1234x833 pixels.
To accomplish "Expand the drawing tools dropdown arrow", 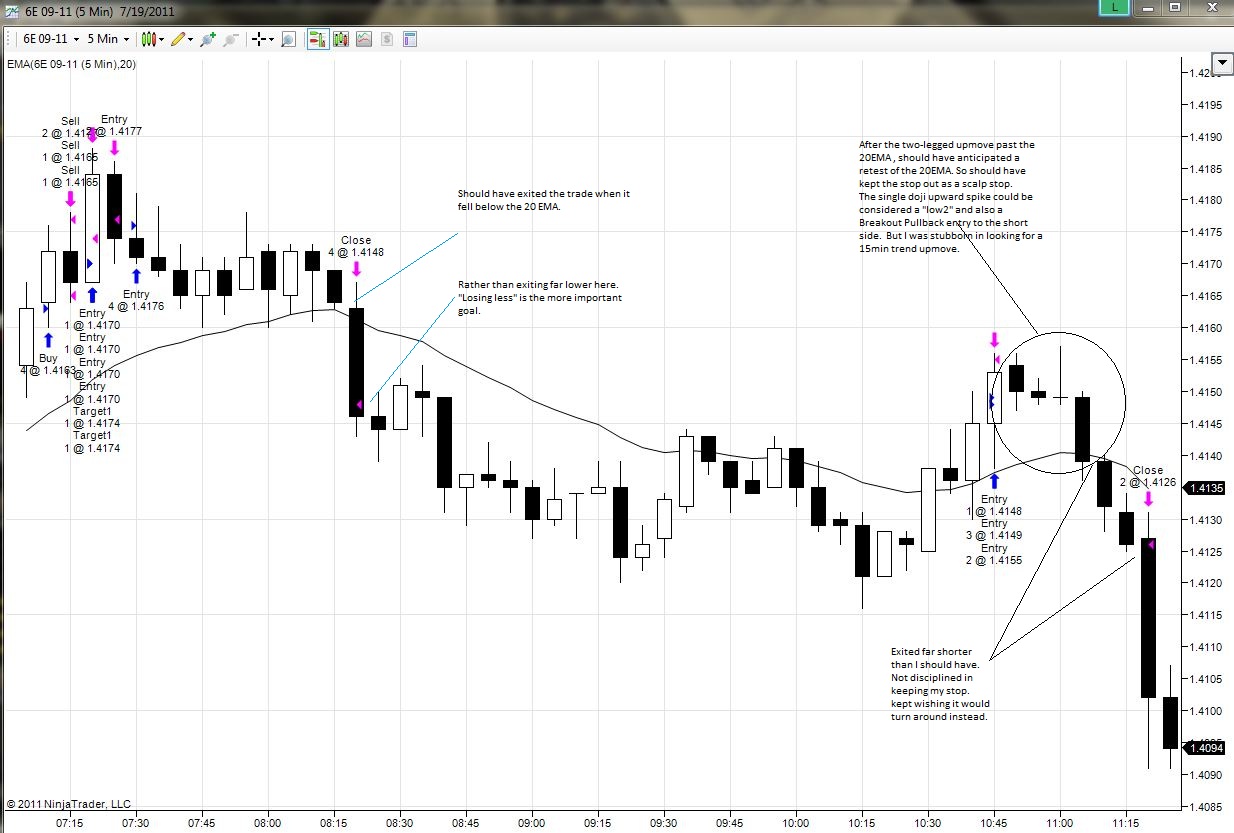I will 191,39.
